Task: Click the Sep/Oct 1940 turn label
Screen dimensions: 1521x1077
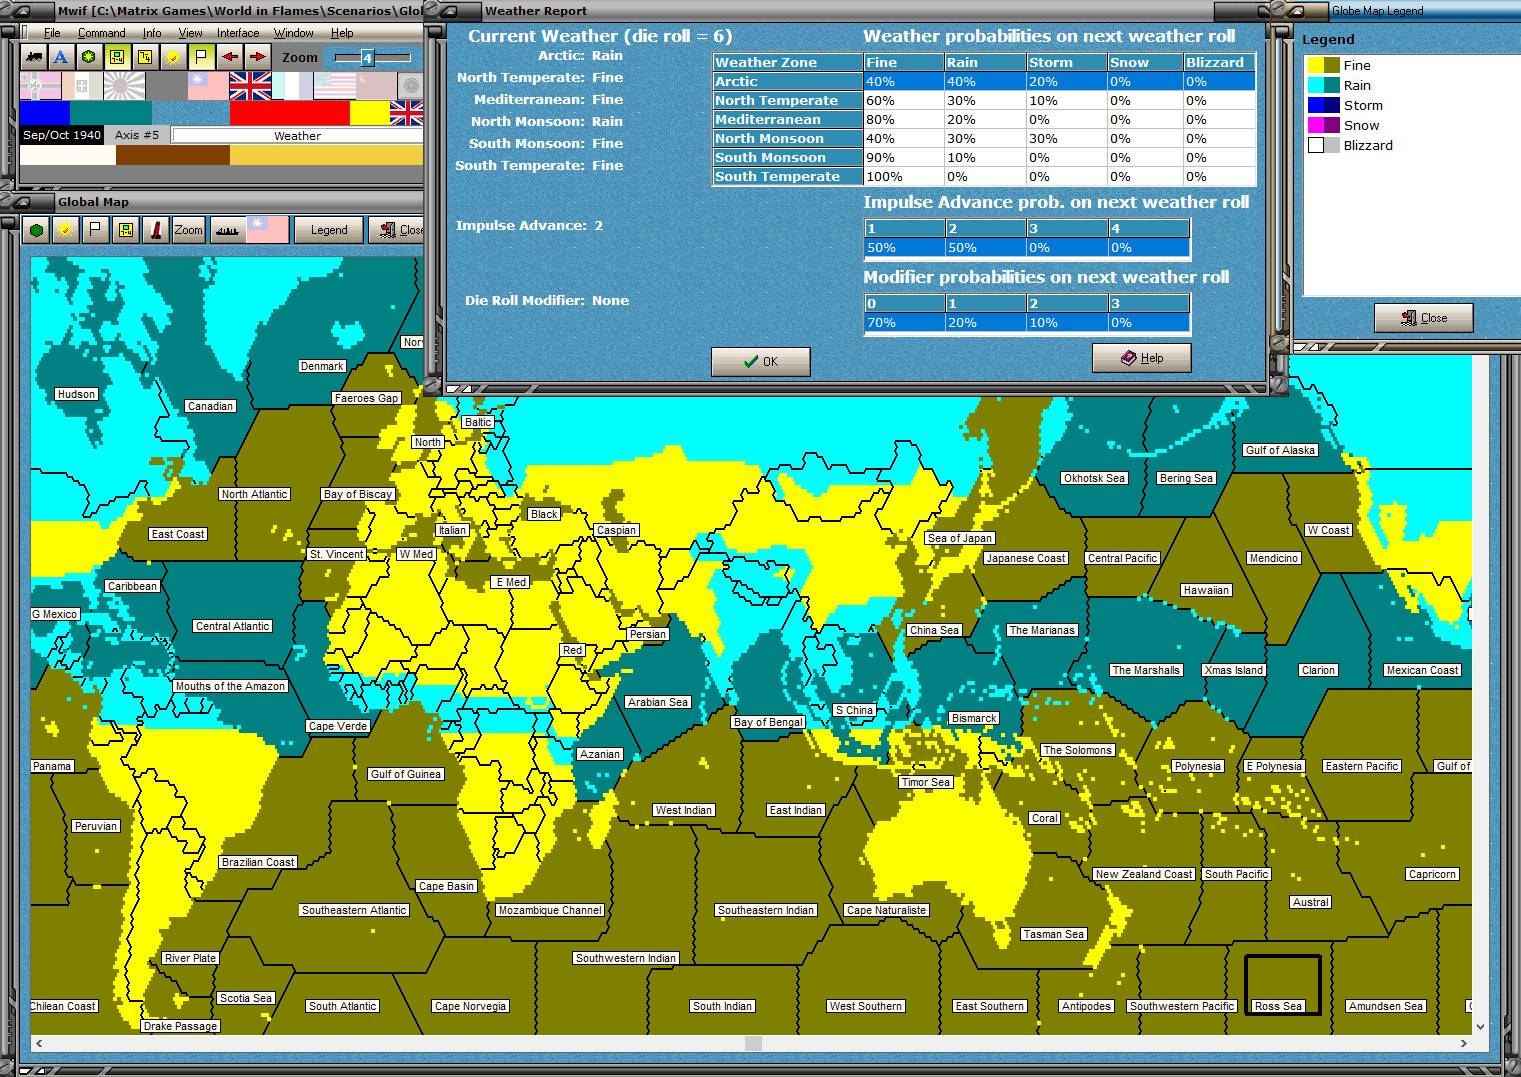Action: point(62,135)
